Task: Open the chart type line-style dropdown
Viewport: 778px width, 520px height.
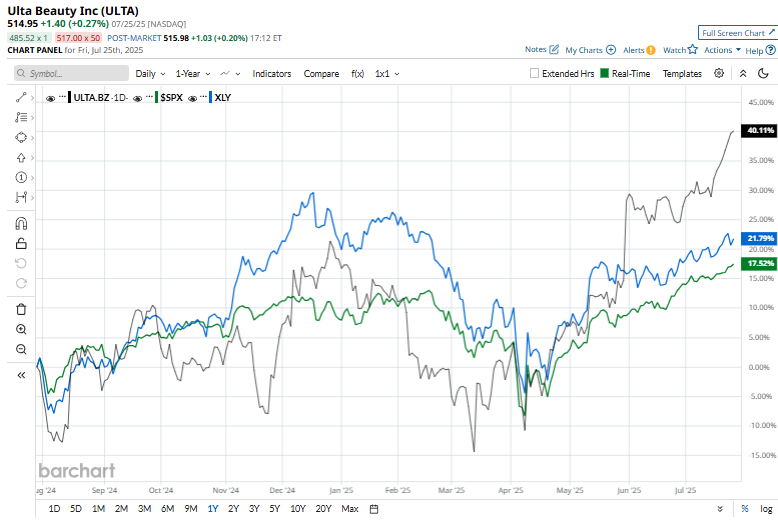Action: click(230, 73)
